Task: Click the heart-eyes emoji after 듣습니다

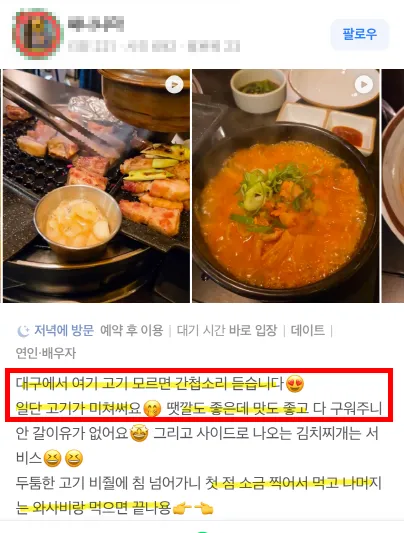Action: coord(295,384)
